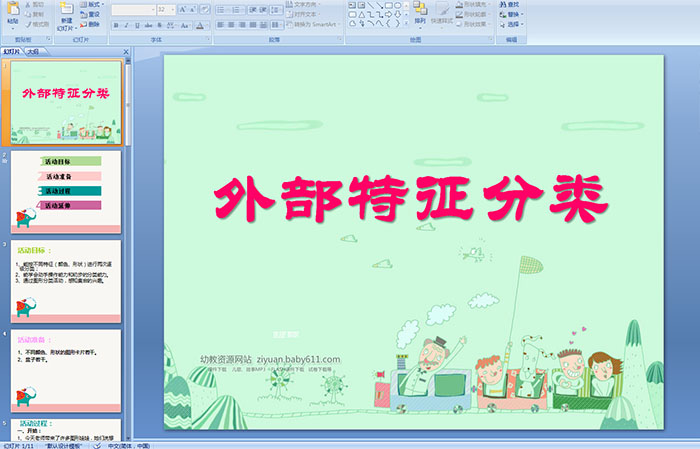
Task: Open Shape Fill 形状填充 color
Action: (473, 4)
